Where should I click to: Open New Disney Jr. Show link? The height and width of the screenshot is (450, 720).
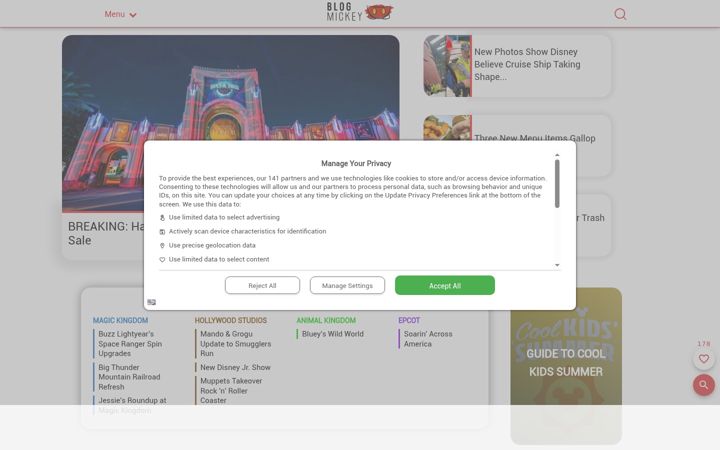tap(235, 367)
